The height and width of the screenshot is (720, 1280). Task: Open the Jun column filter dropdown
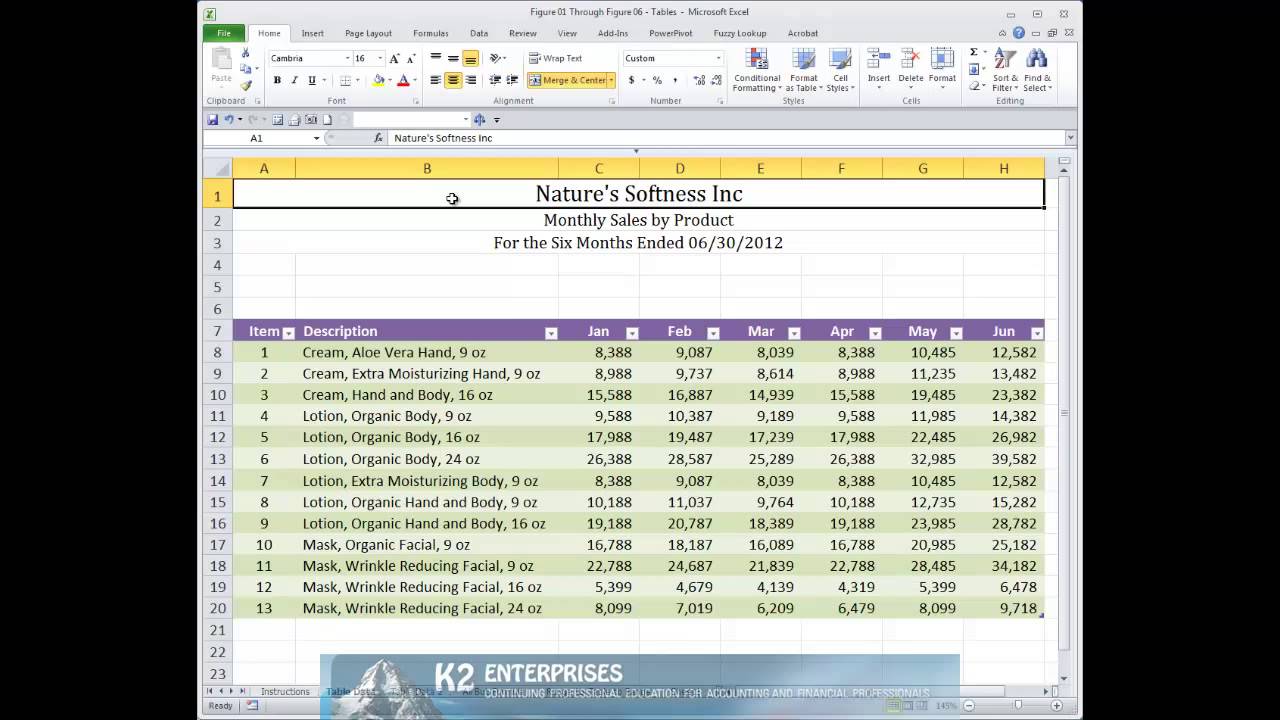1037,333
